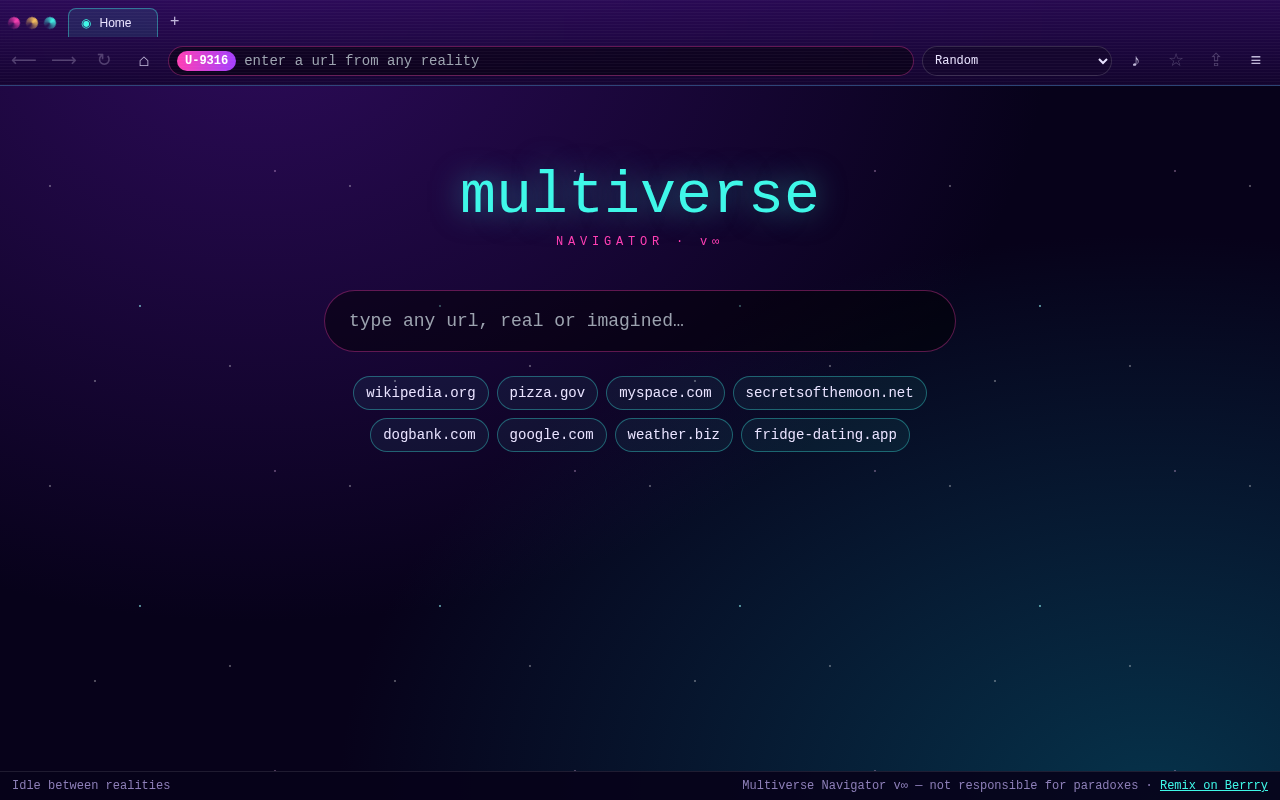Click the back navigation arrow
The height and width of the screenshot is (800, 1280).
pyautogui.click(x=24, y=60)
